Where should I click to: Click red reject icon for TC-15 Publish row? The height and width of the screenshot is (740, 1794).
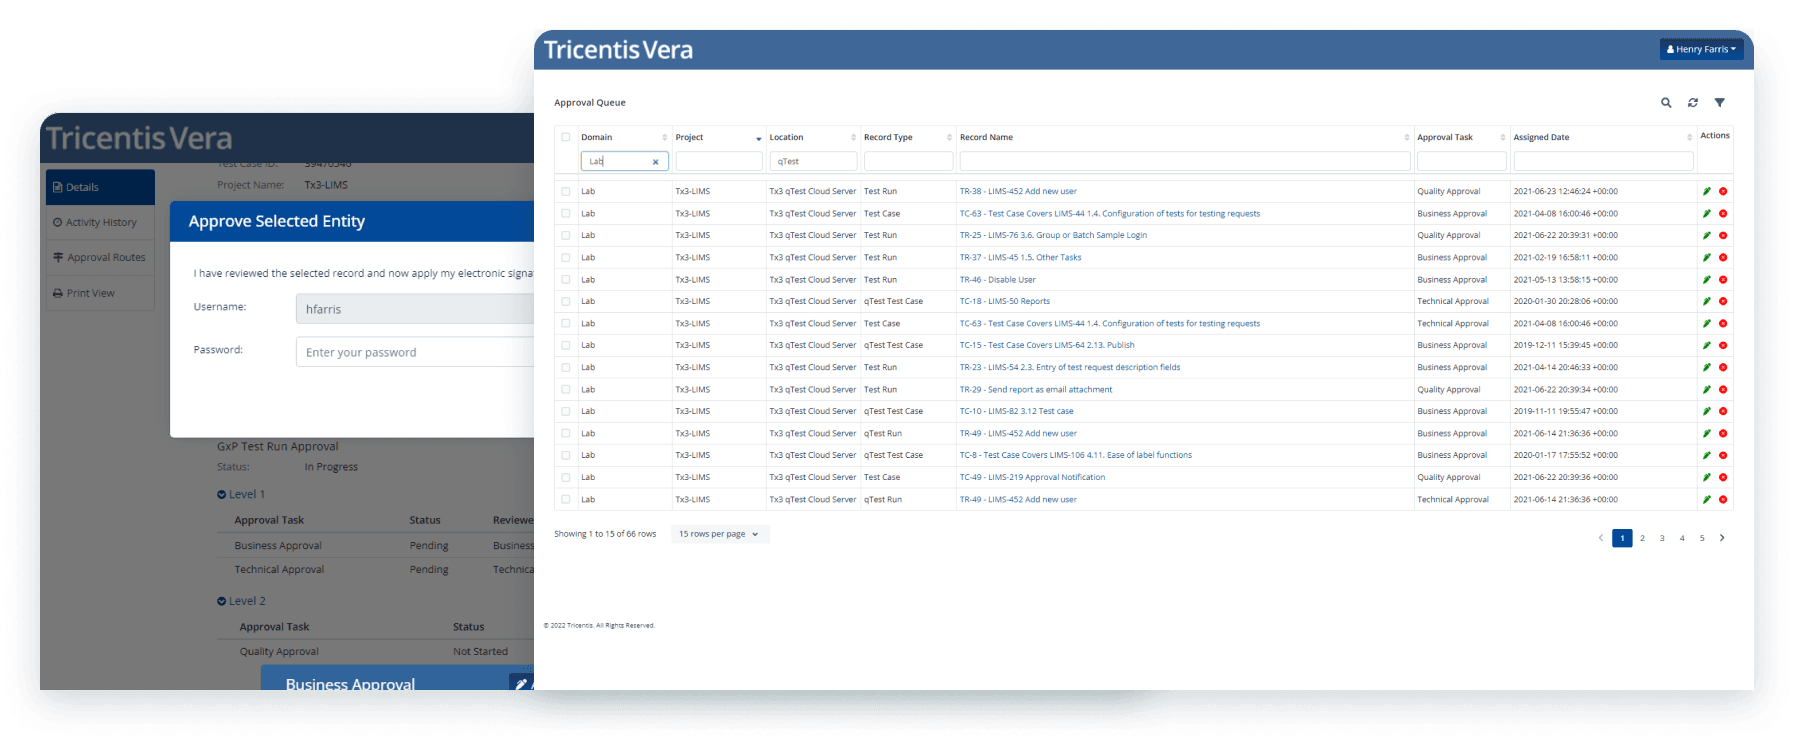1723,345
